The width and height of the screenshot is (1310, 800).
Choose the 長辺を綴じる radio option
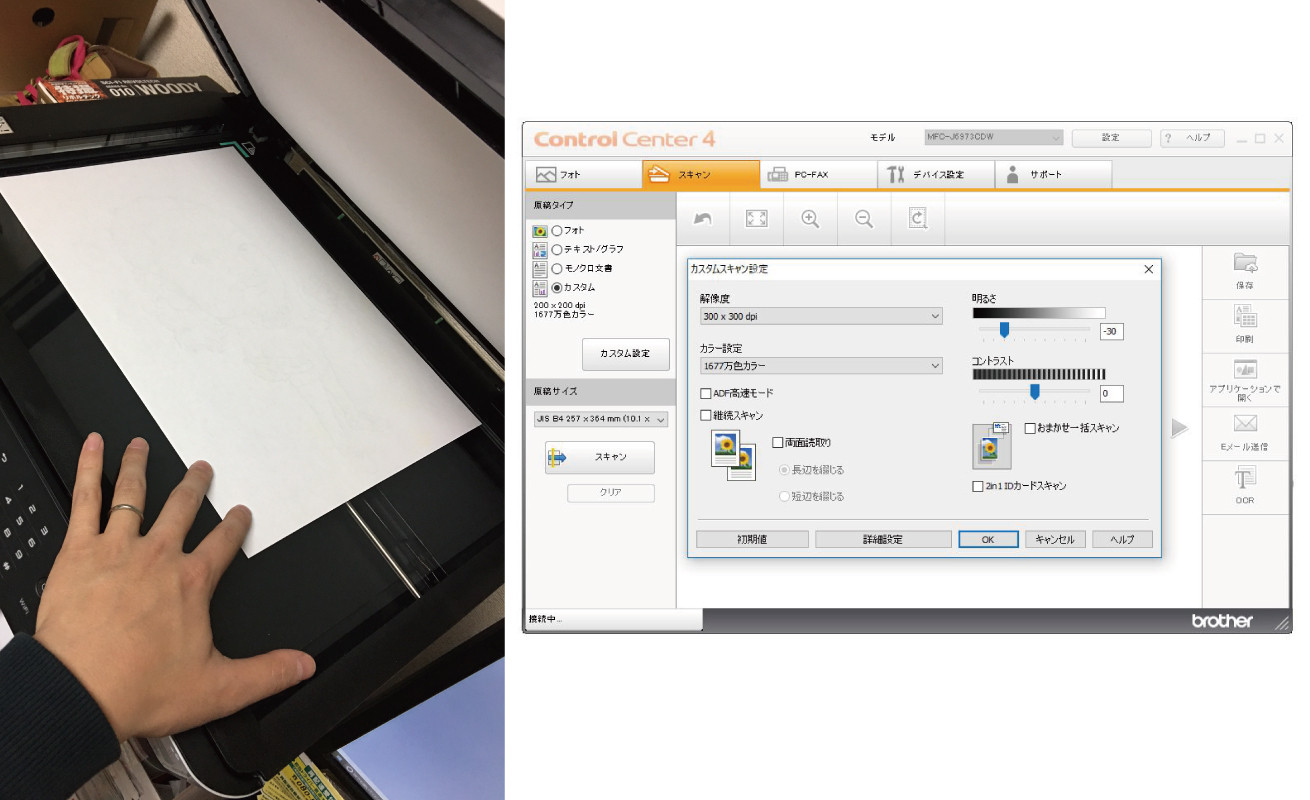tap(784, 470)
